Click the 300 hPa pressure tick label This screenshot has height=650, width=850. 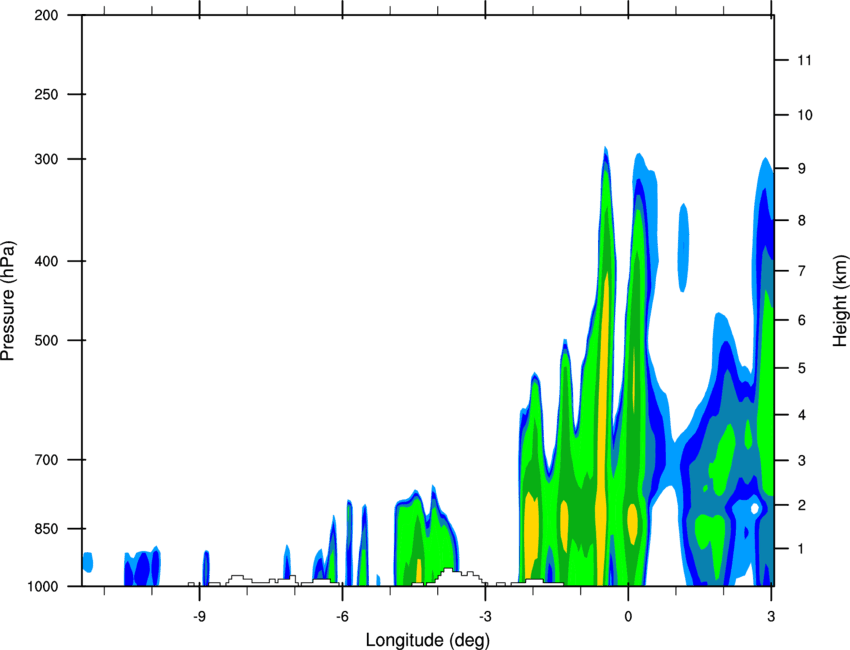[46, 159]
